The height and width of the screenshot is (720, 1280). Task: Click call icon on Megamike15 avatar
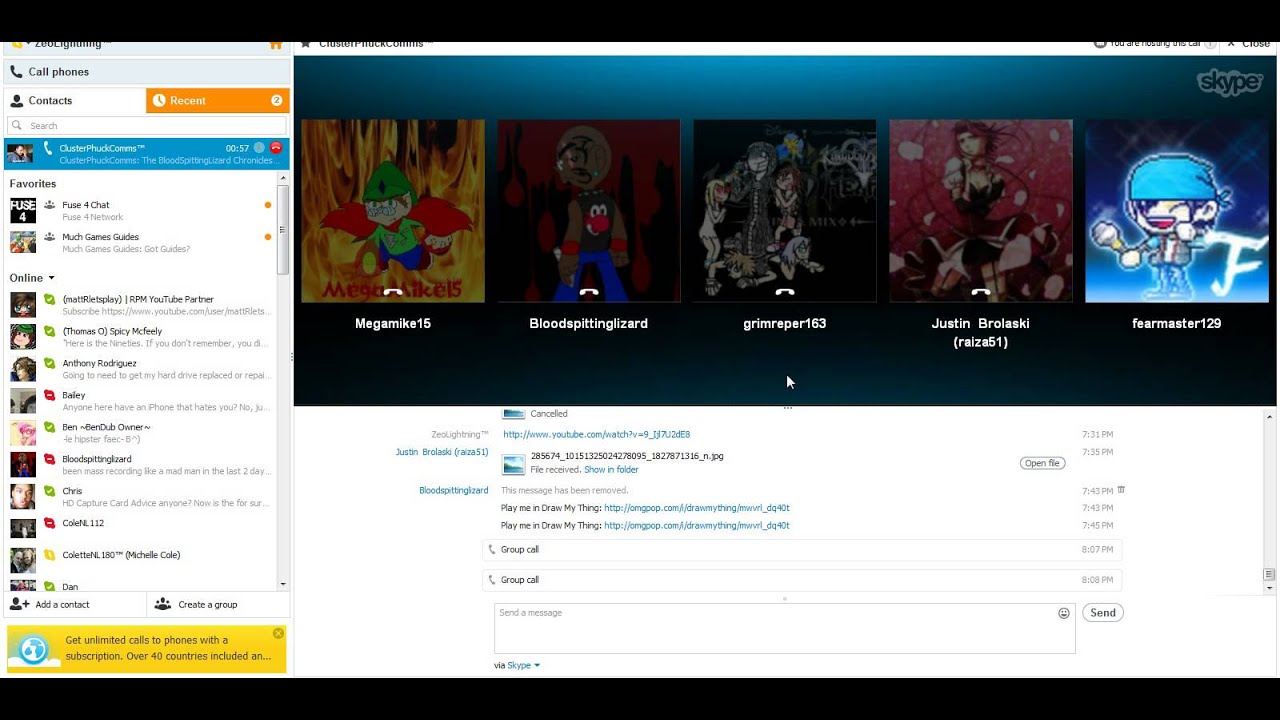pyautogui.click(x=393, y=292)
